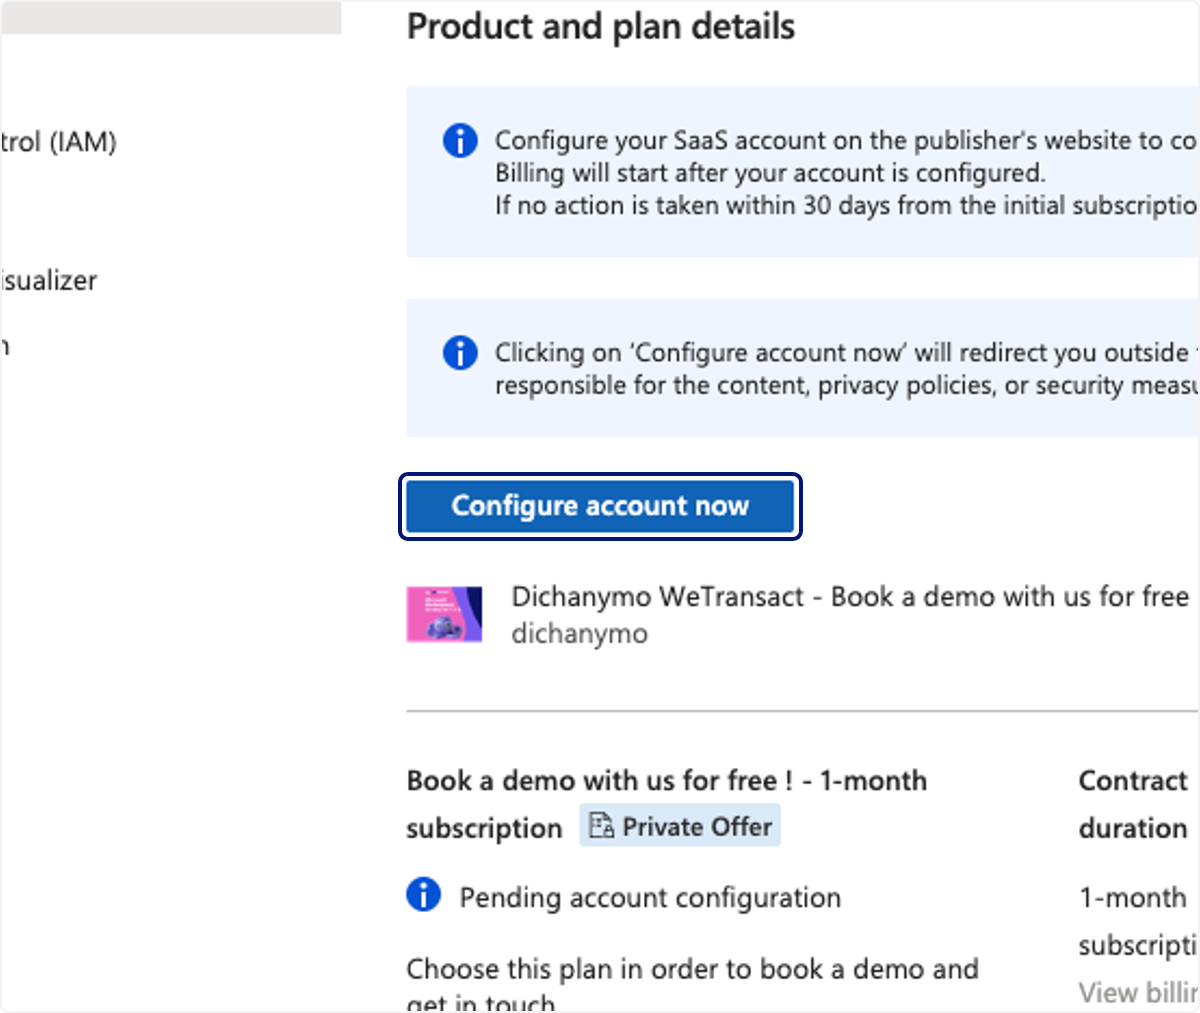The image size is (1200, 1013).
Task: Select the Access control (IAM) sidebar item
Action: coord(58,142)
